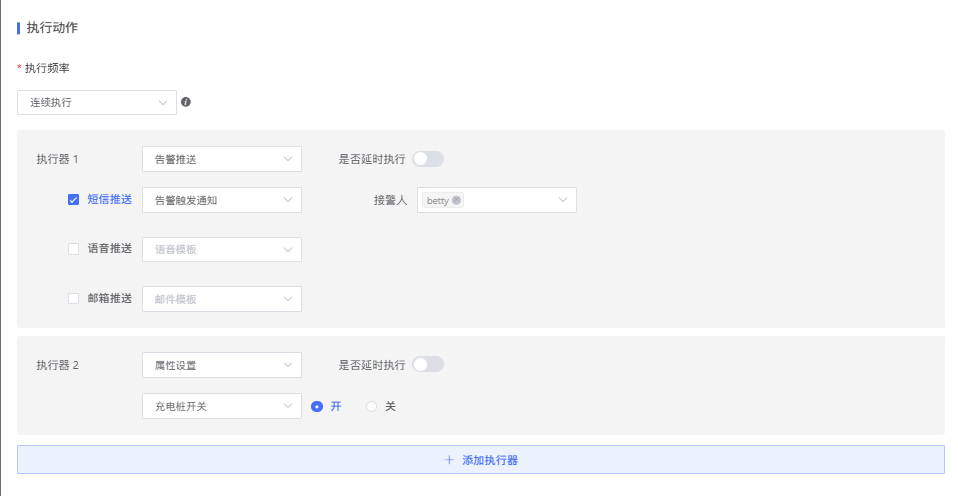Open the 语音模板 dropdown

[x=221, y=249]
